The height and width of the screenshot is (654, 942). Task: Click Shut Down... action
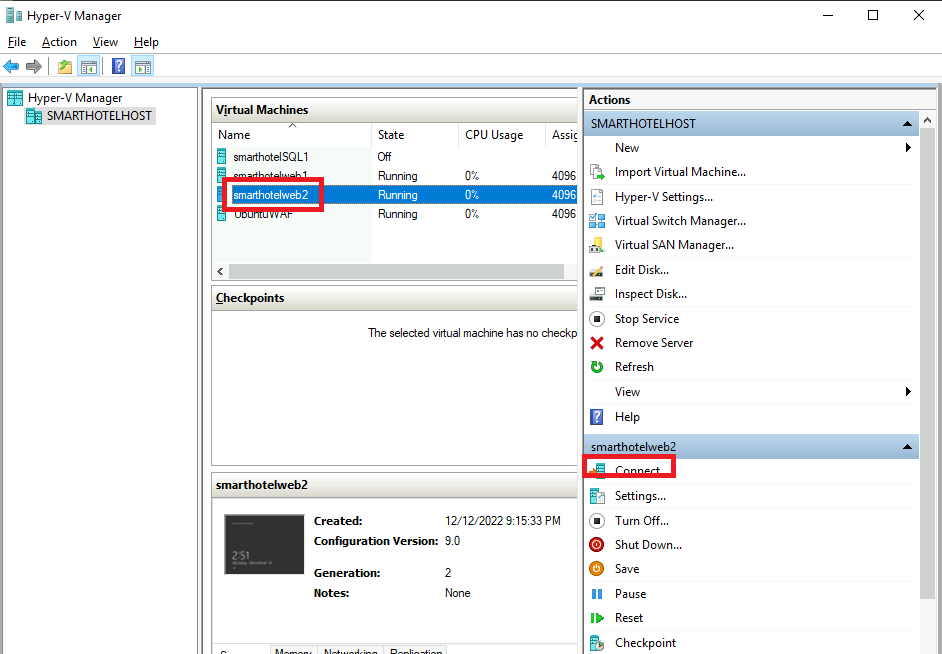pos(648,545)
